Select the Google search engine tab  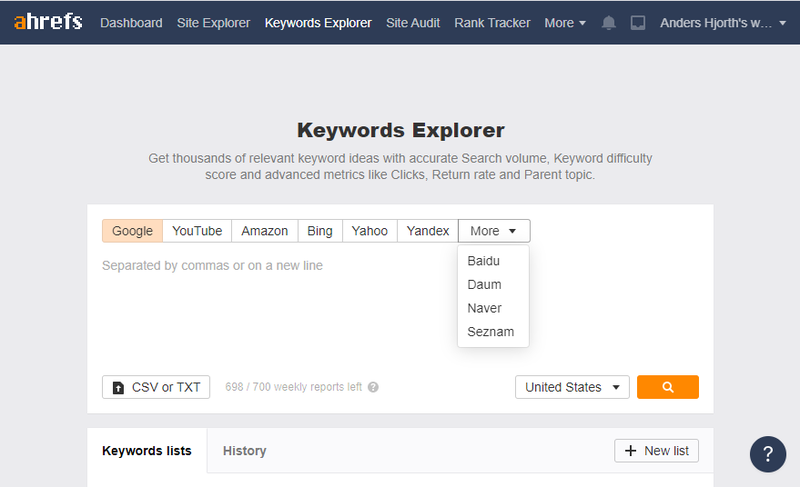[132, 231]
